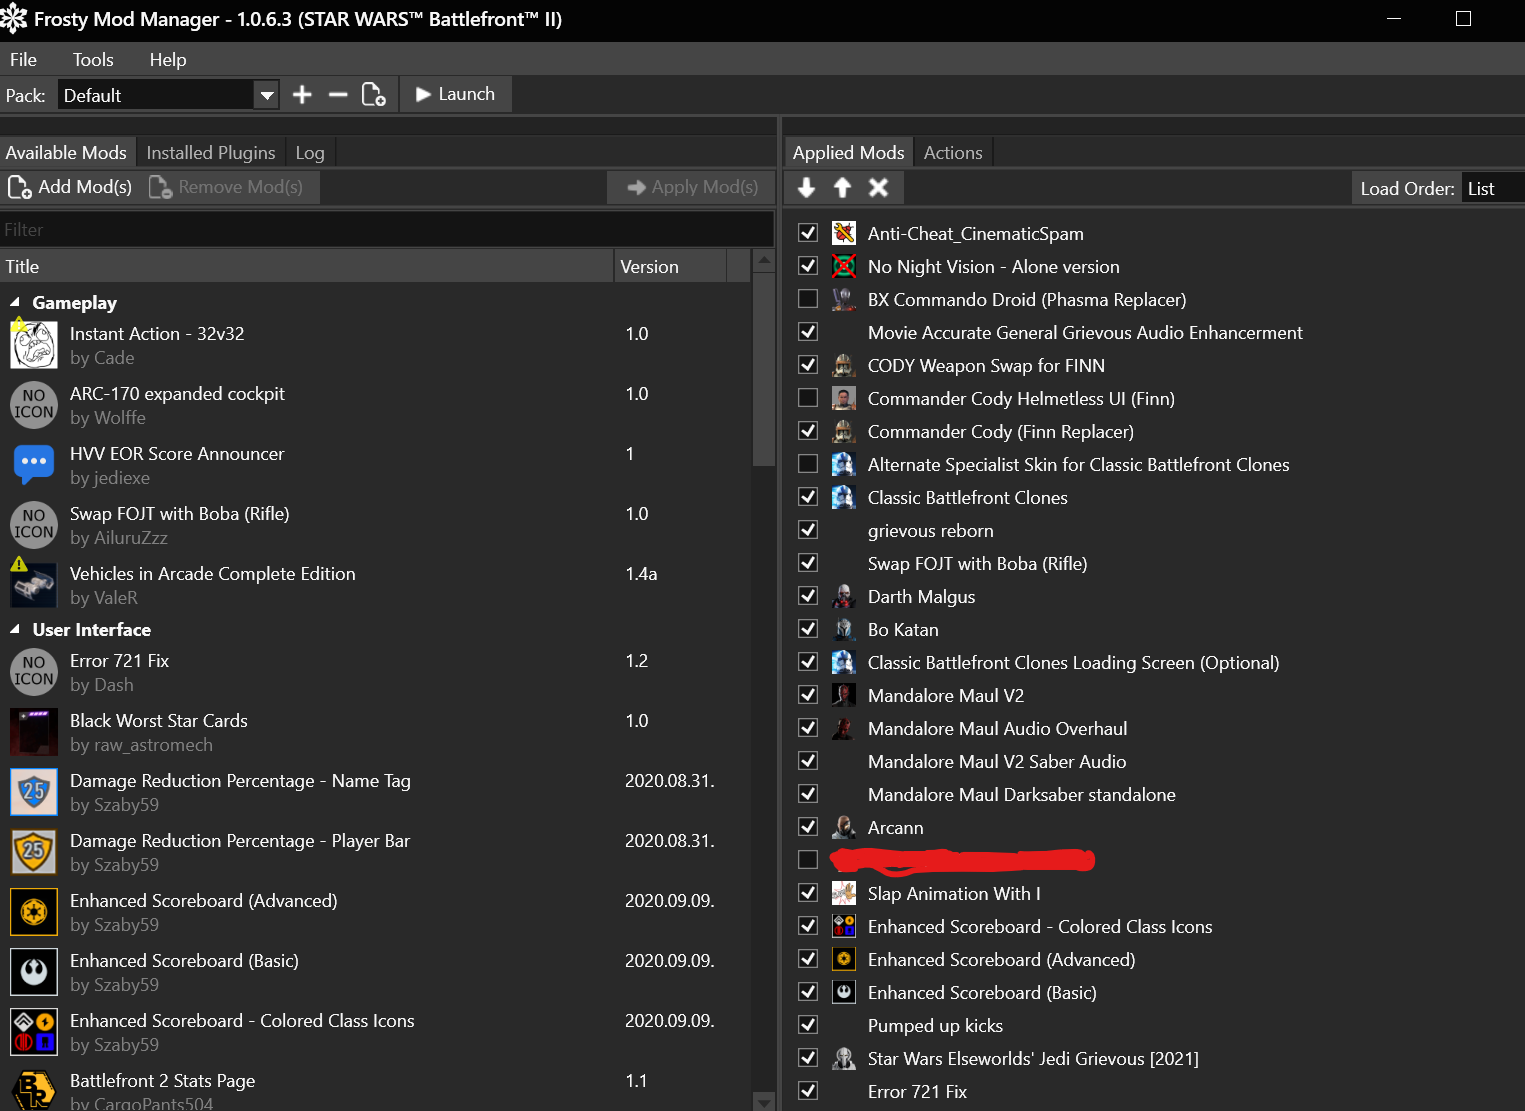Image resolution: width=1525 pixels, height=1111 pixels.
Task: Click Colored Class Icons mod icon in Available Mods
Action: tap(34, 1032)
